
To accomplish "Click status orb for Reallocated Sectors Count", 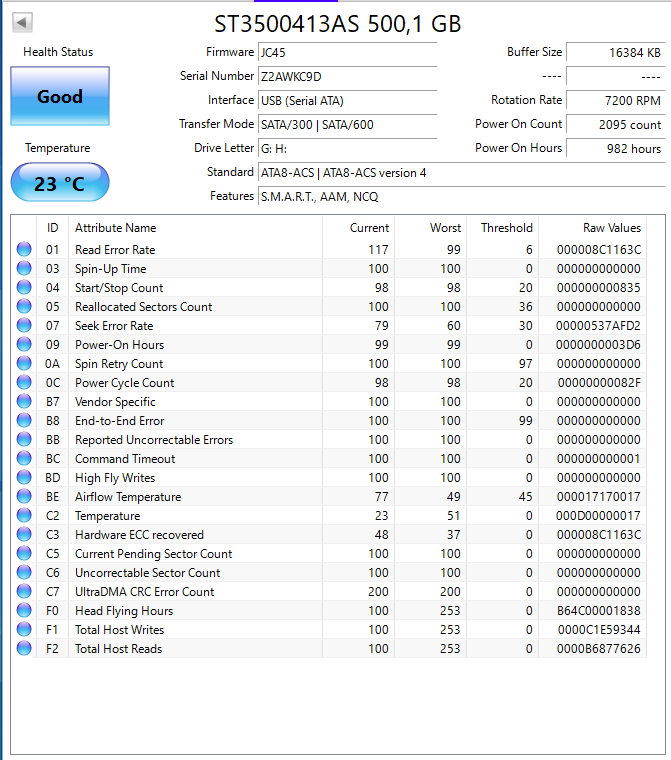I will coord(24,307).
